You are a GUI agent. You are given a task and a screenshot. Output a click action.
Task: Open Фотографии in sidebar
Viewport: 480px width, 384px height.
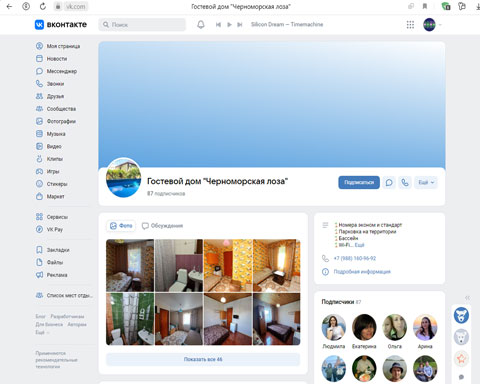(56, 121)
